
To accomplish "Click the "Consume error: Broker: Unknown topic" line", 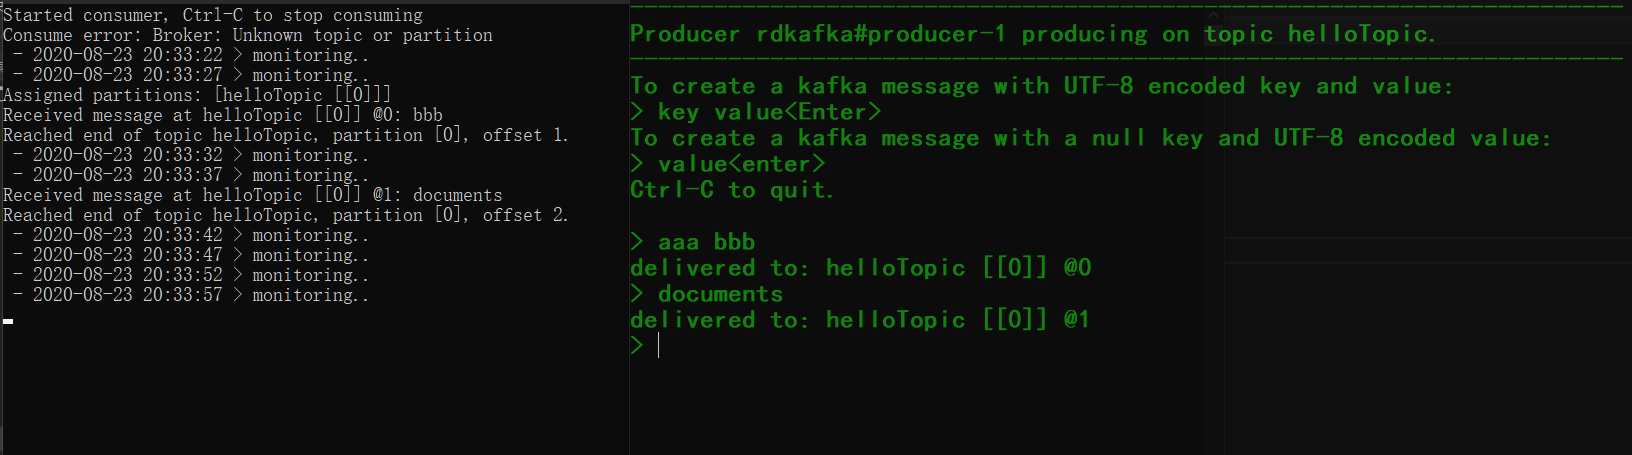I will point(247,35).
